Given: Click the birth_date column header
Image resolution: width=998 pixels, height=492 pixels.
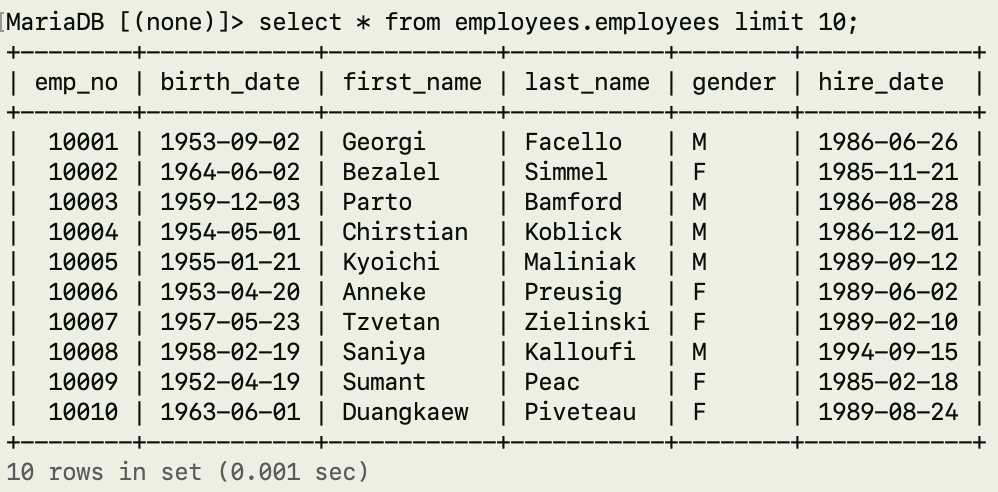Looking at the screenshot, I should pyautogui.click(x=230, y=82).
